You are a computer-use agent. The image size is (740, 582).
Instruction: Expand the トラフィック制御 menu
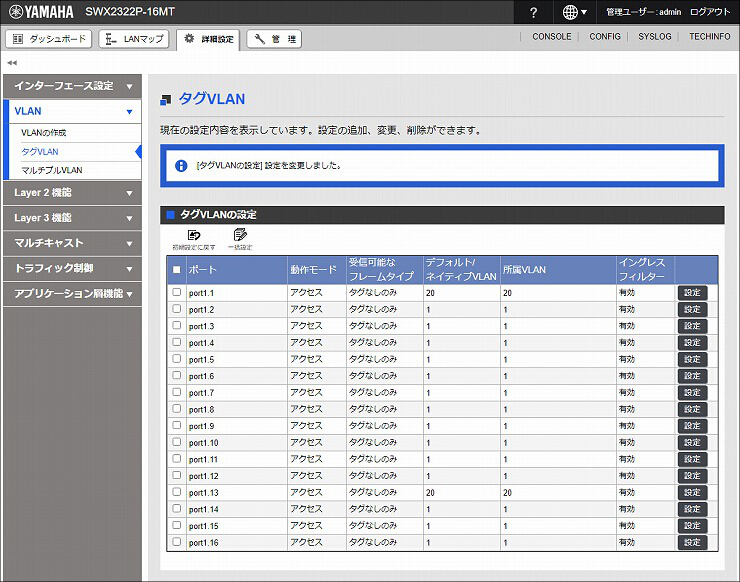(72, 269)
